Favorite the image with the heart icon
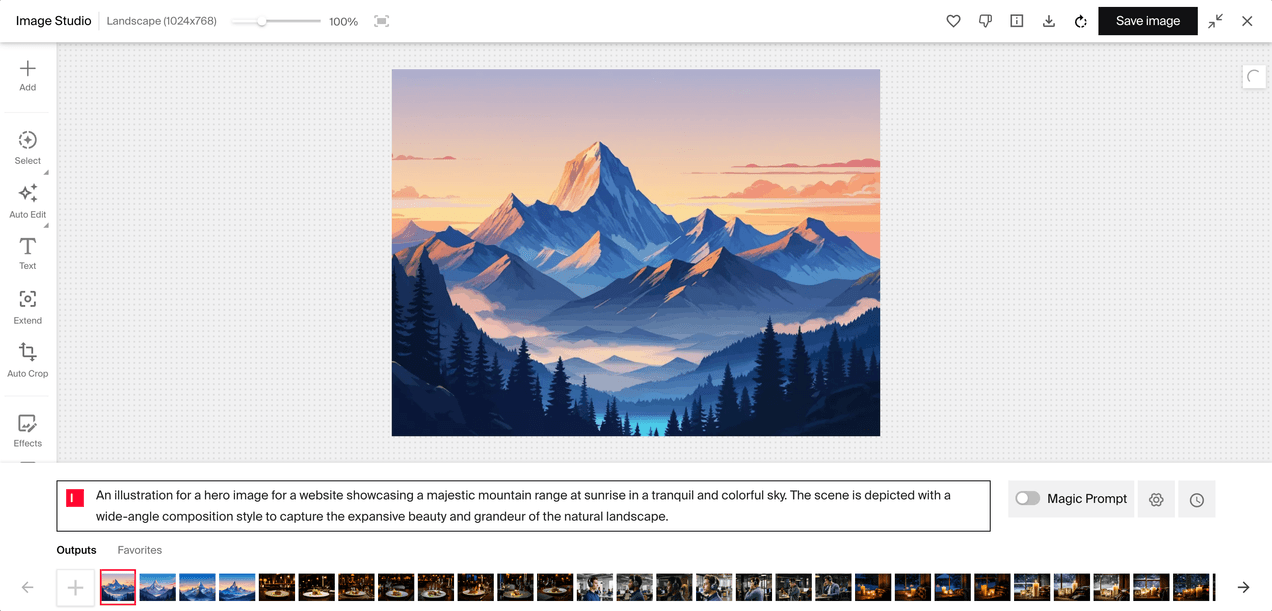 pyautogui.click(x=953, y=20)
